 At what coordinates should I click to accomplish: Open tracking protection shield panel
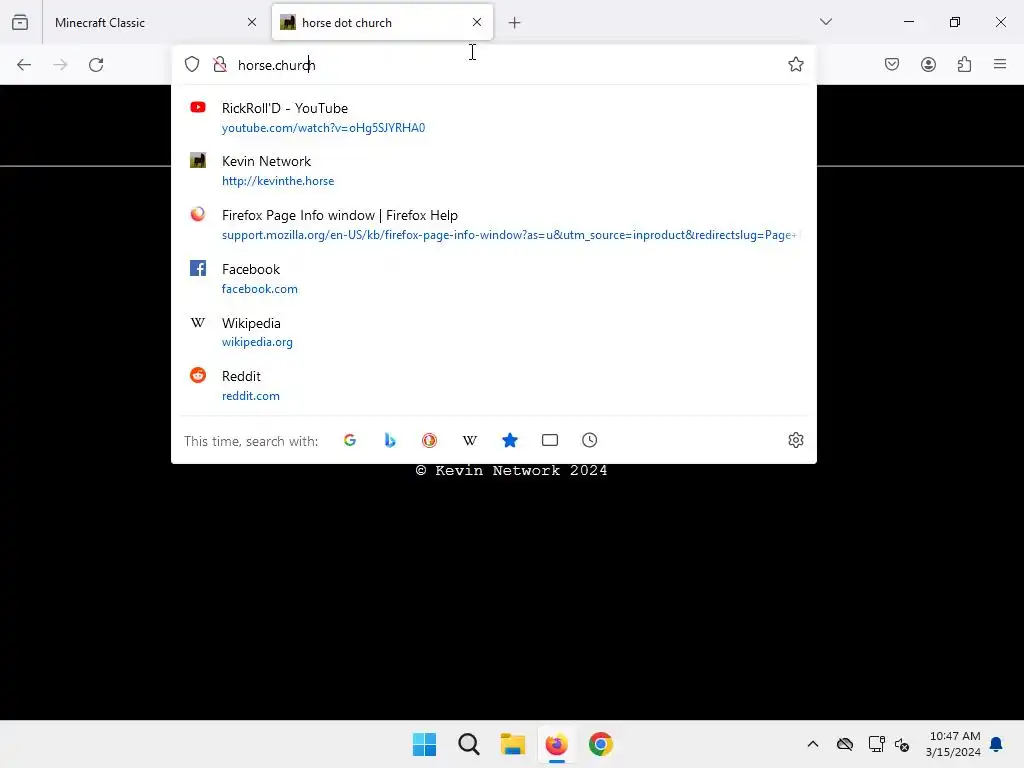(x=191, y=64)
